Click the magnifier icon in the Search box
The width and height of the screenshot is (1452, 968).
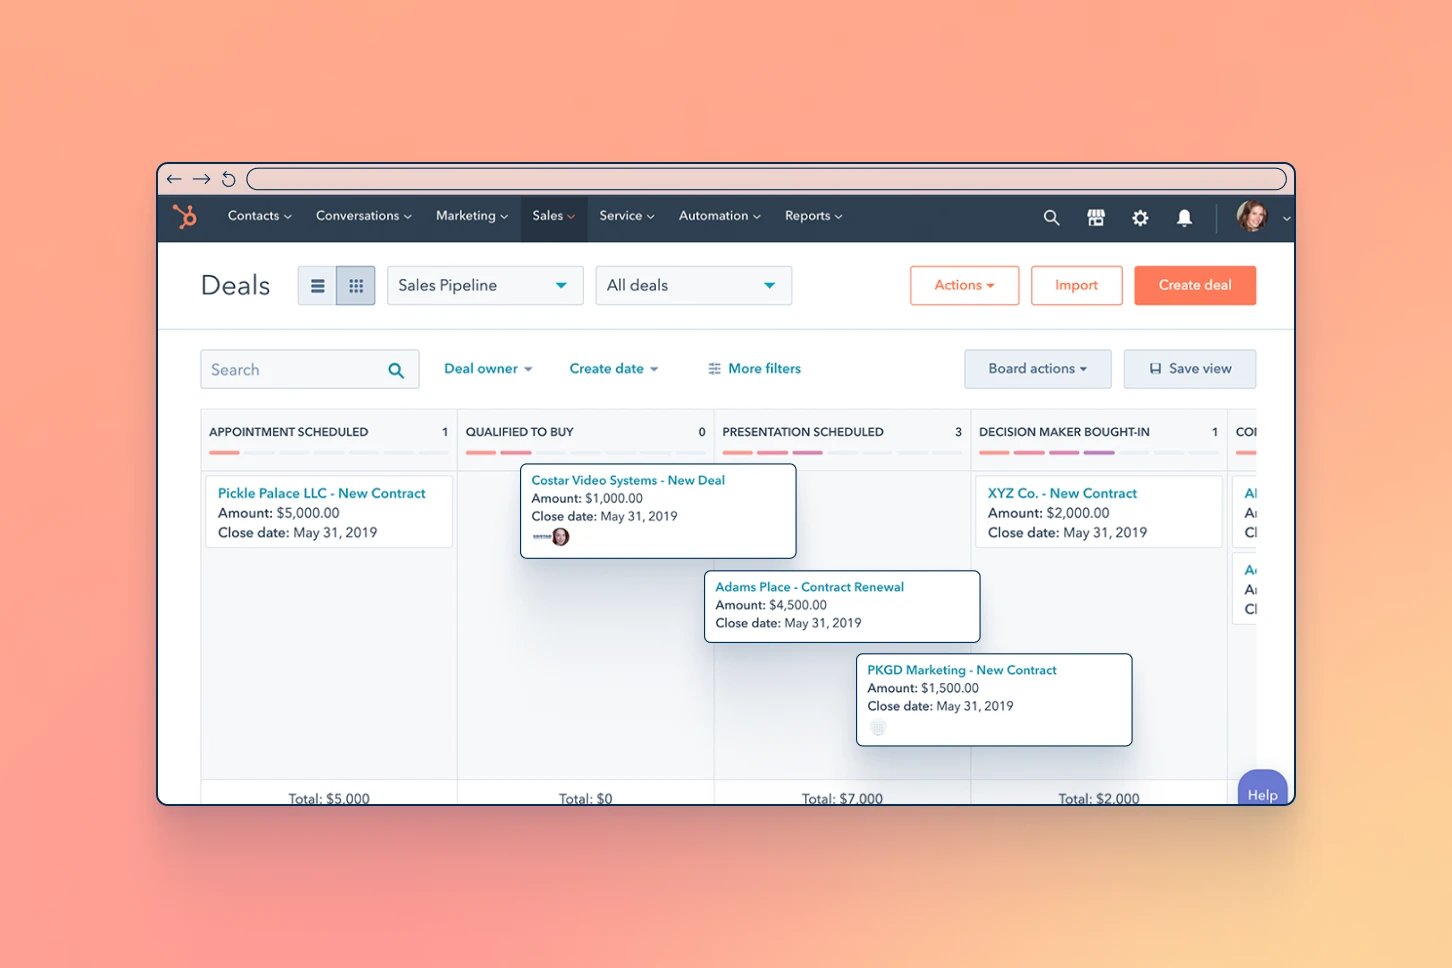[x=396, y=370]
